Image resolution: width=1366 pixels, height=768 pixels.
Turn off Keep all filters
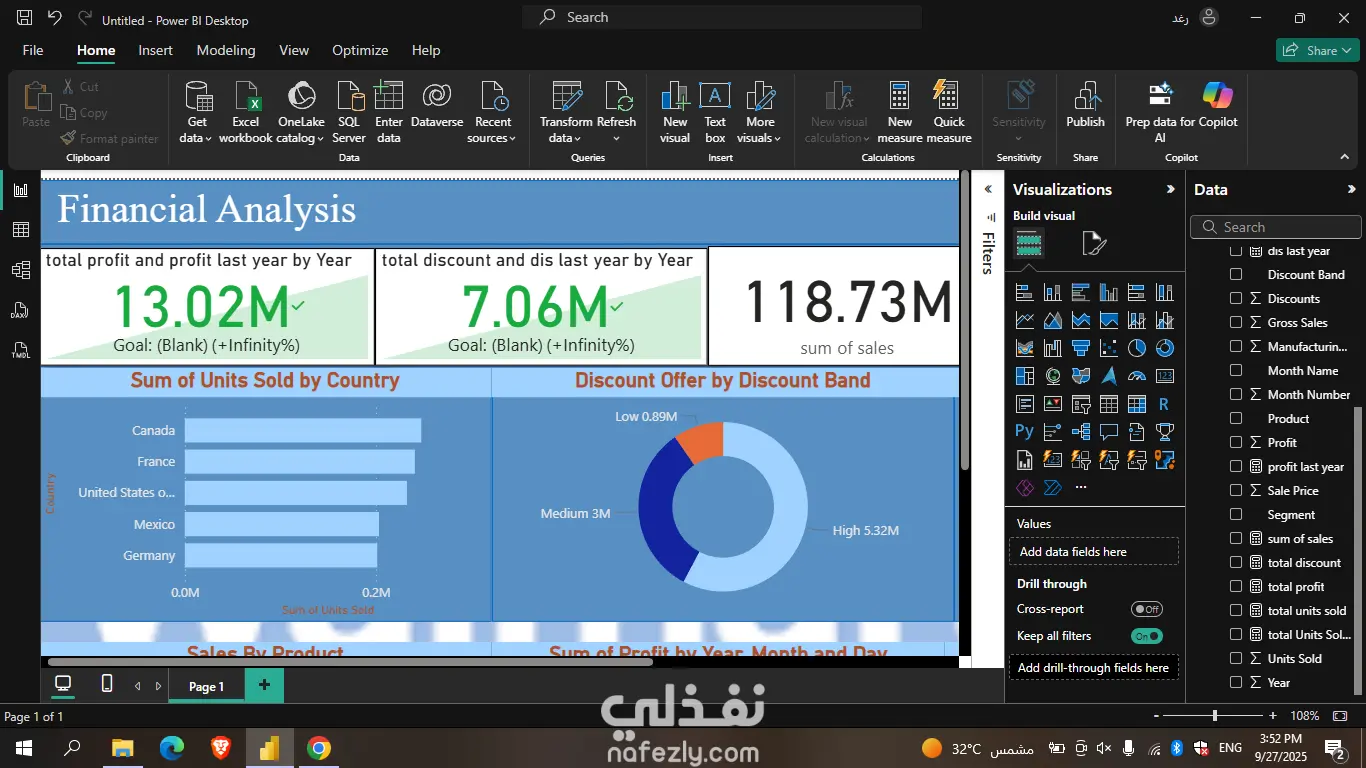tap(1146, 635)
